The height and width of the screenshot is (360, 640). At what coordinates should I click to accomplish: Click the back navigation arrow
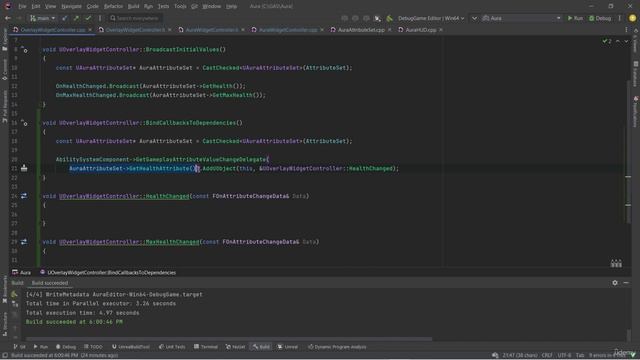click(x=8, y=18)
